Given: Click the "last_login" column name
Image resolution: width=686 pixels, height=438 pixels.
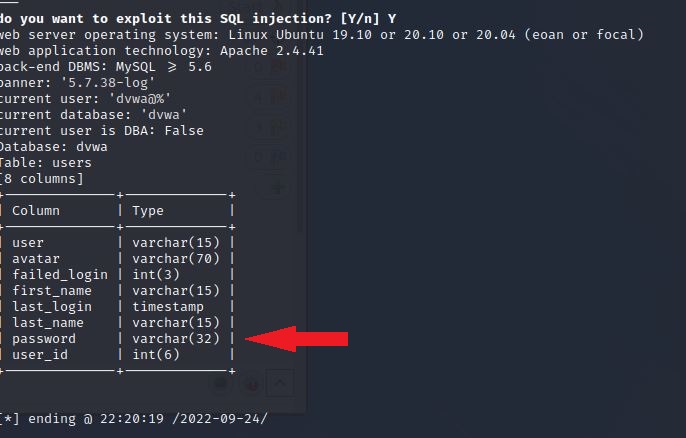Looking at the screenshot, I should [52, 307].
